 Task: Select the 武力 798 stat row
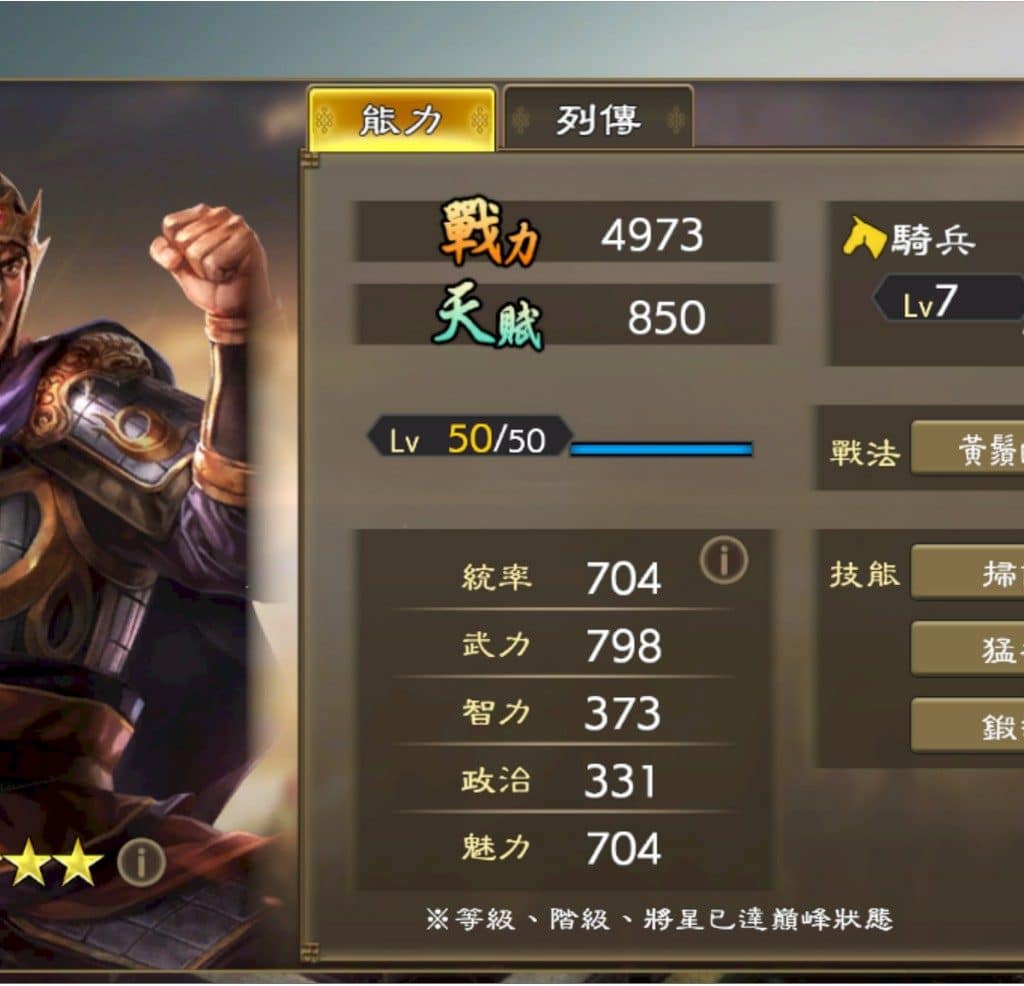(562, 645)
